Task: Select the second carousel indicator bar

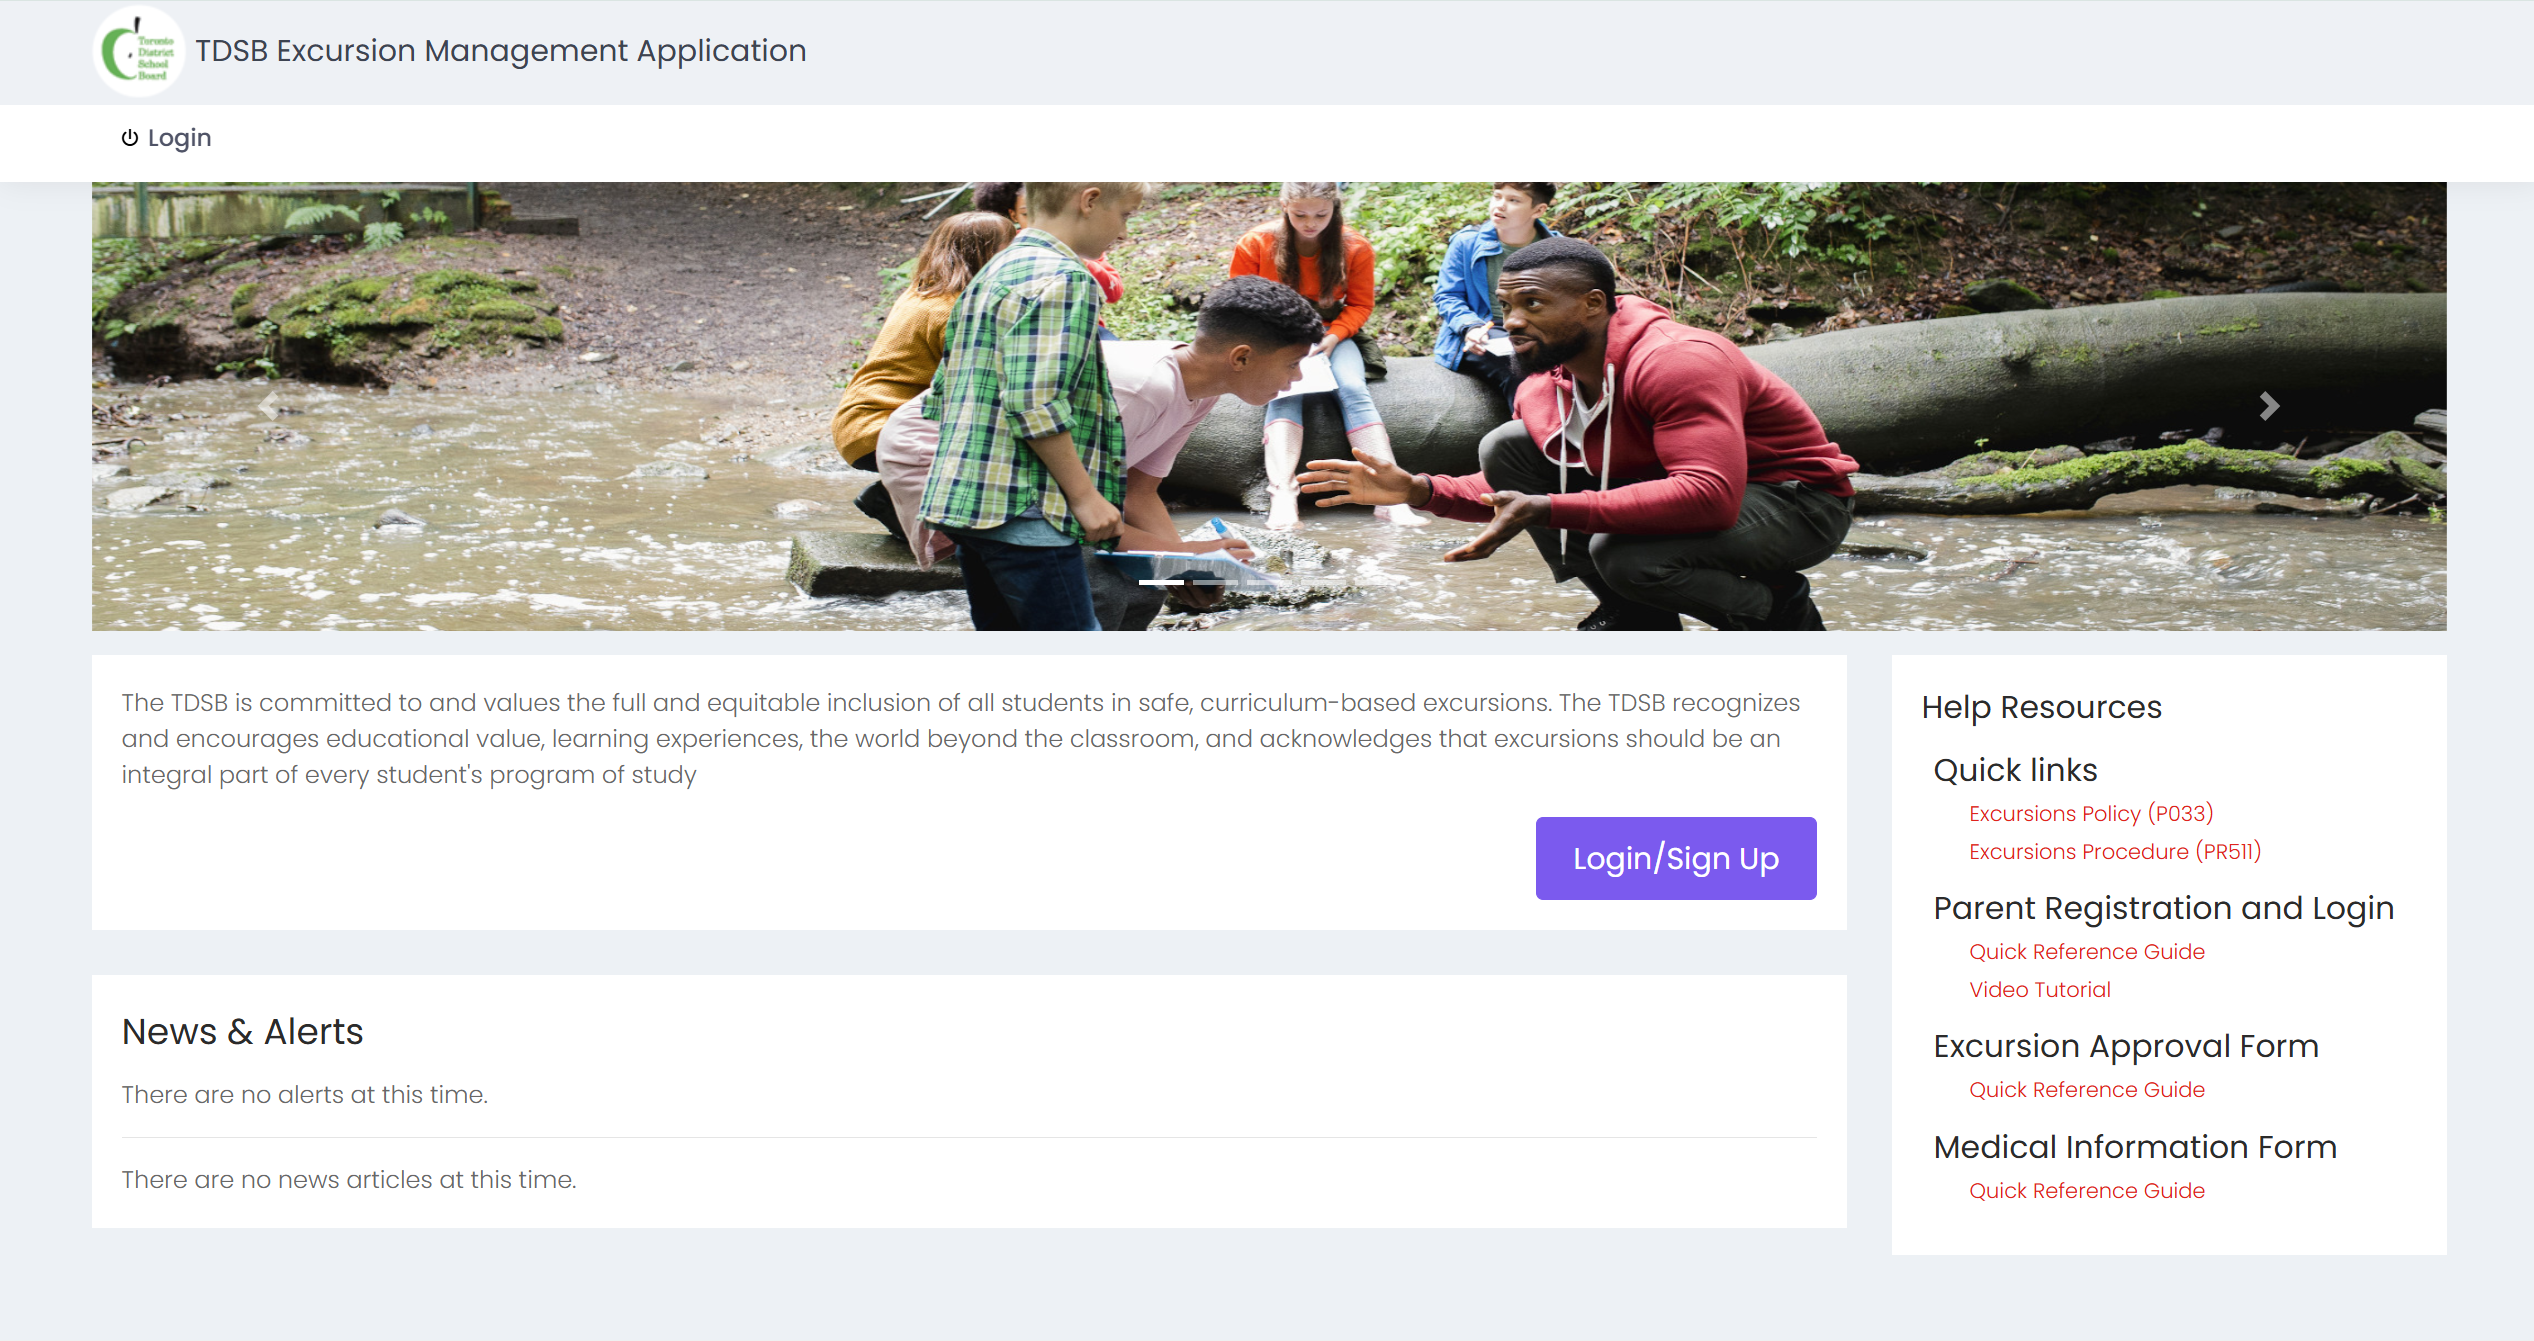Action: click(x=1215, y=582)
